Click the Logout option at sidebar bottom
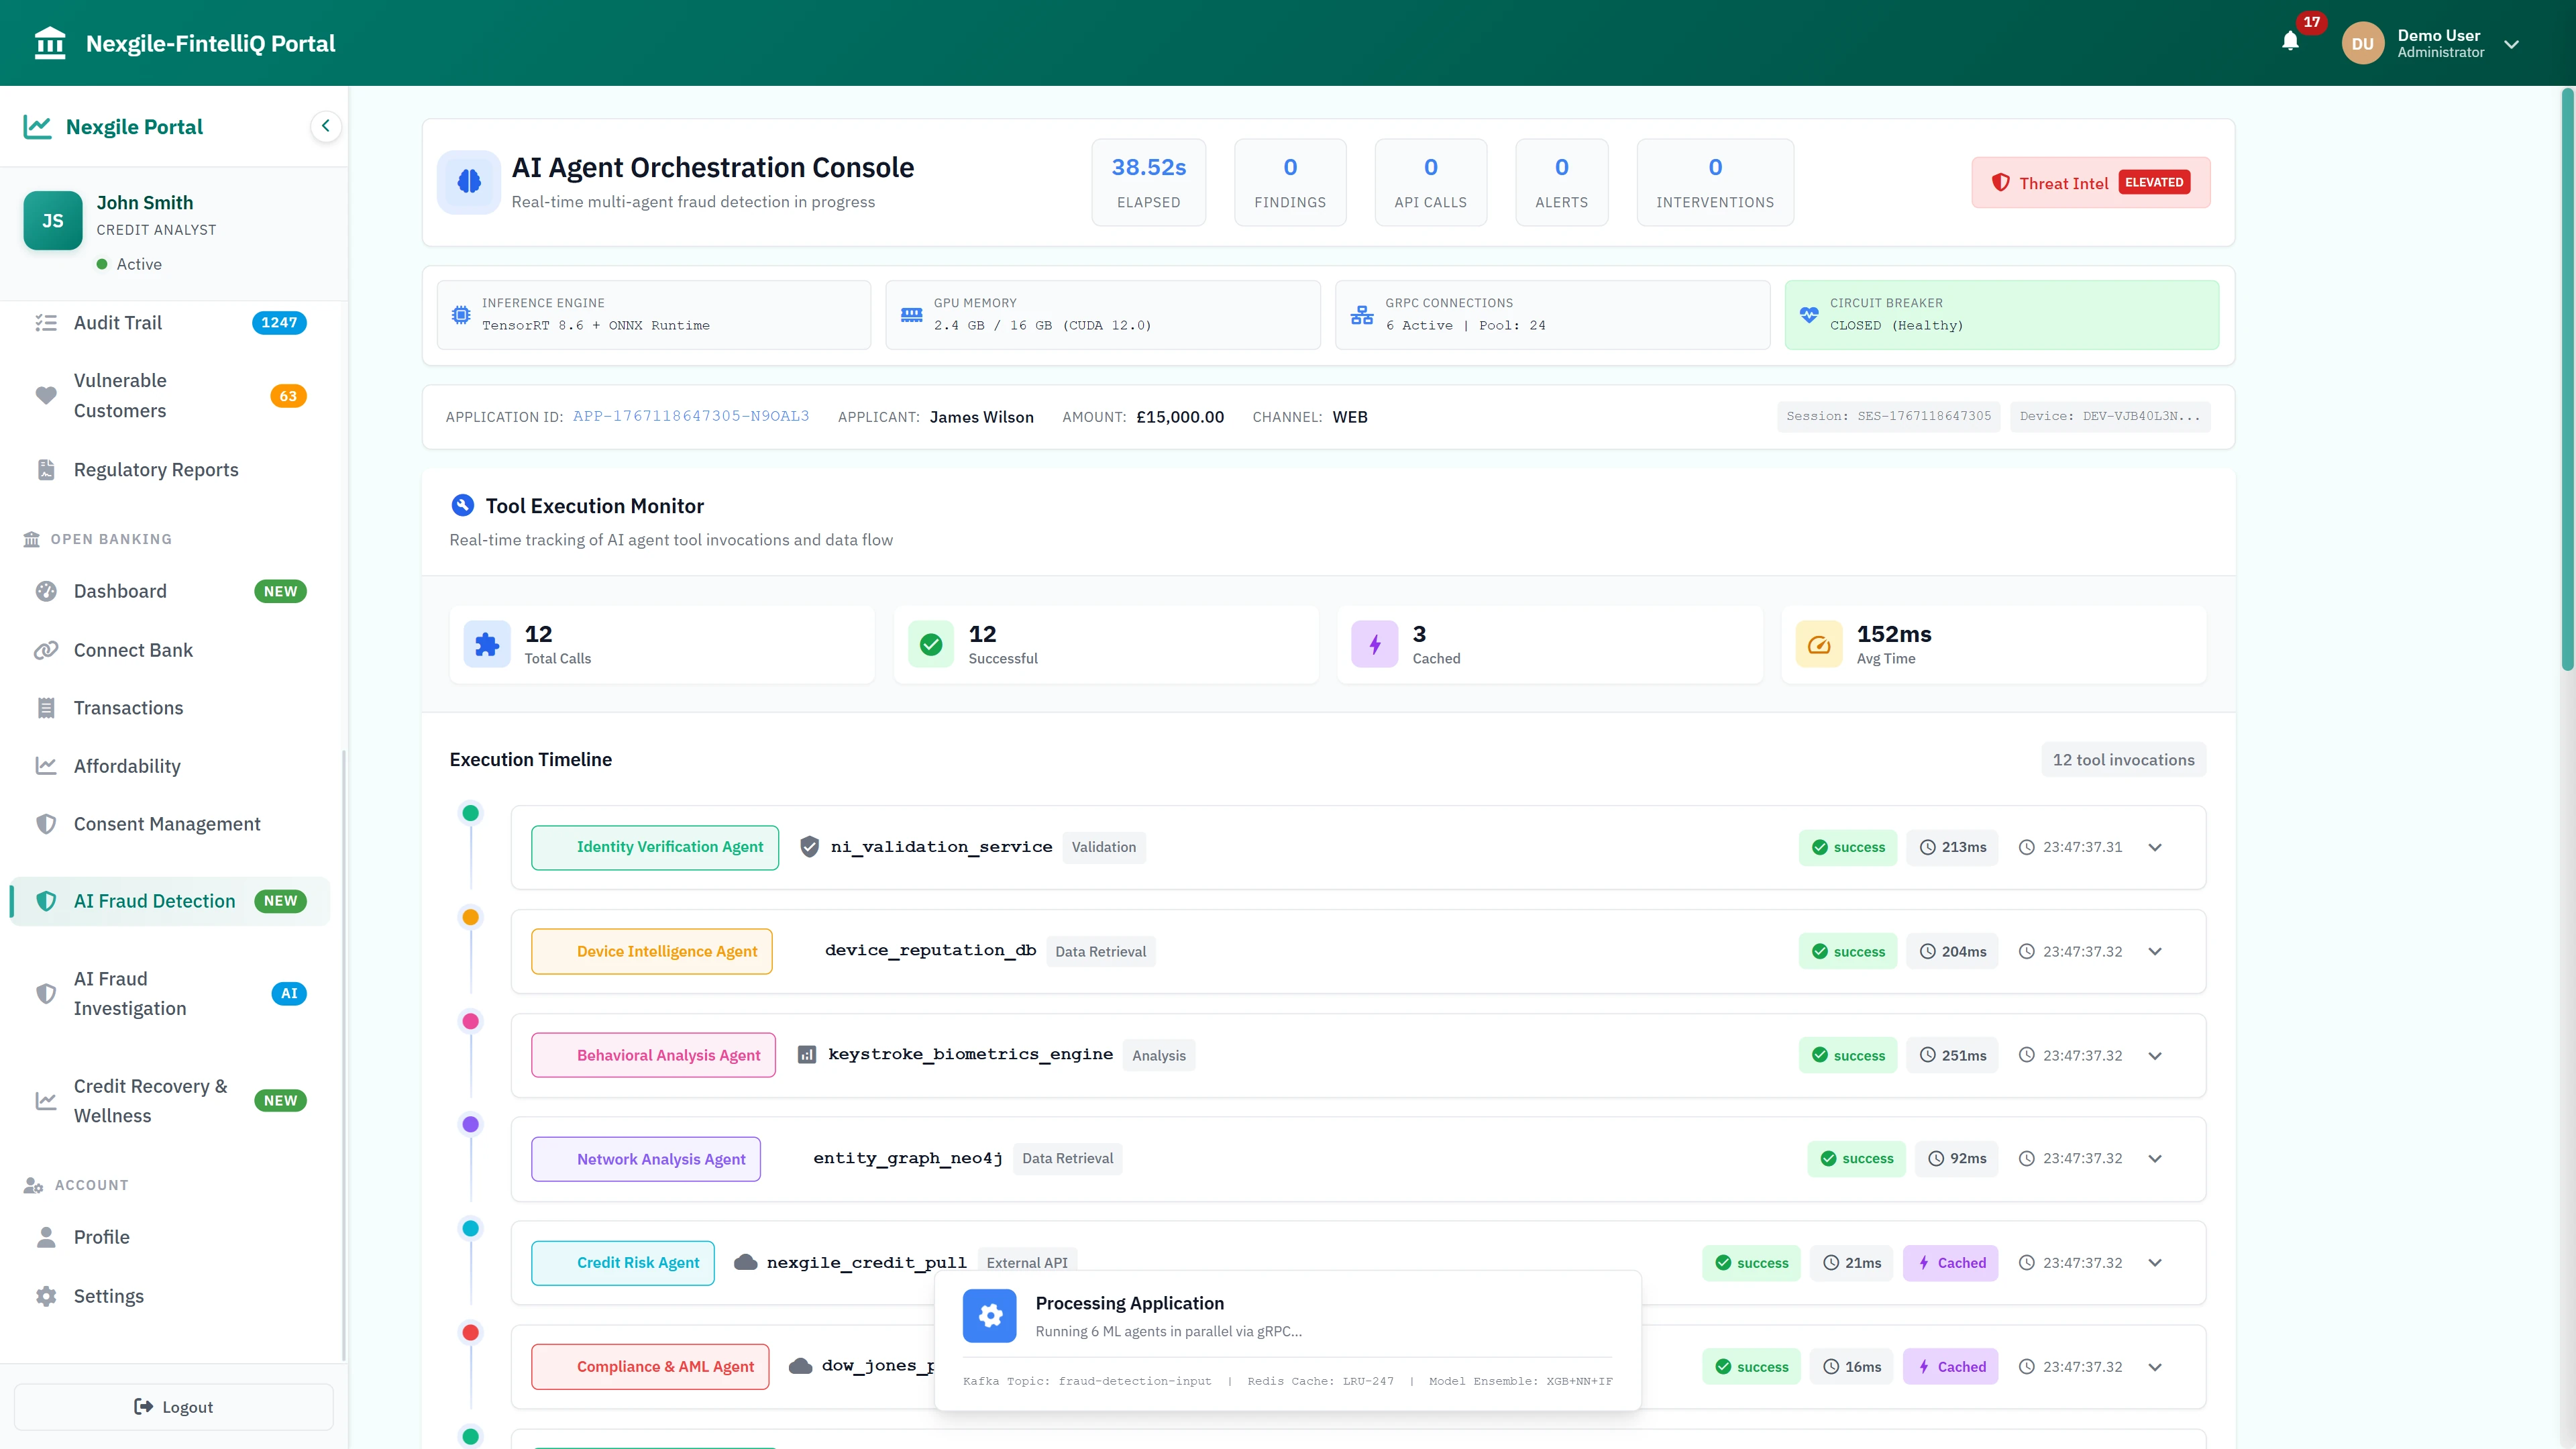This screenshot has width=2576, height=1449. pos(173,1406)
